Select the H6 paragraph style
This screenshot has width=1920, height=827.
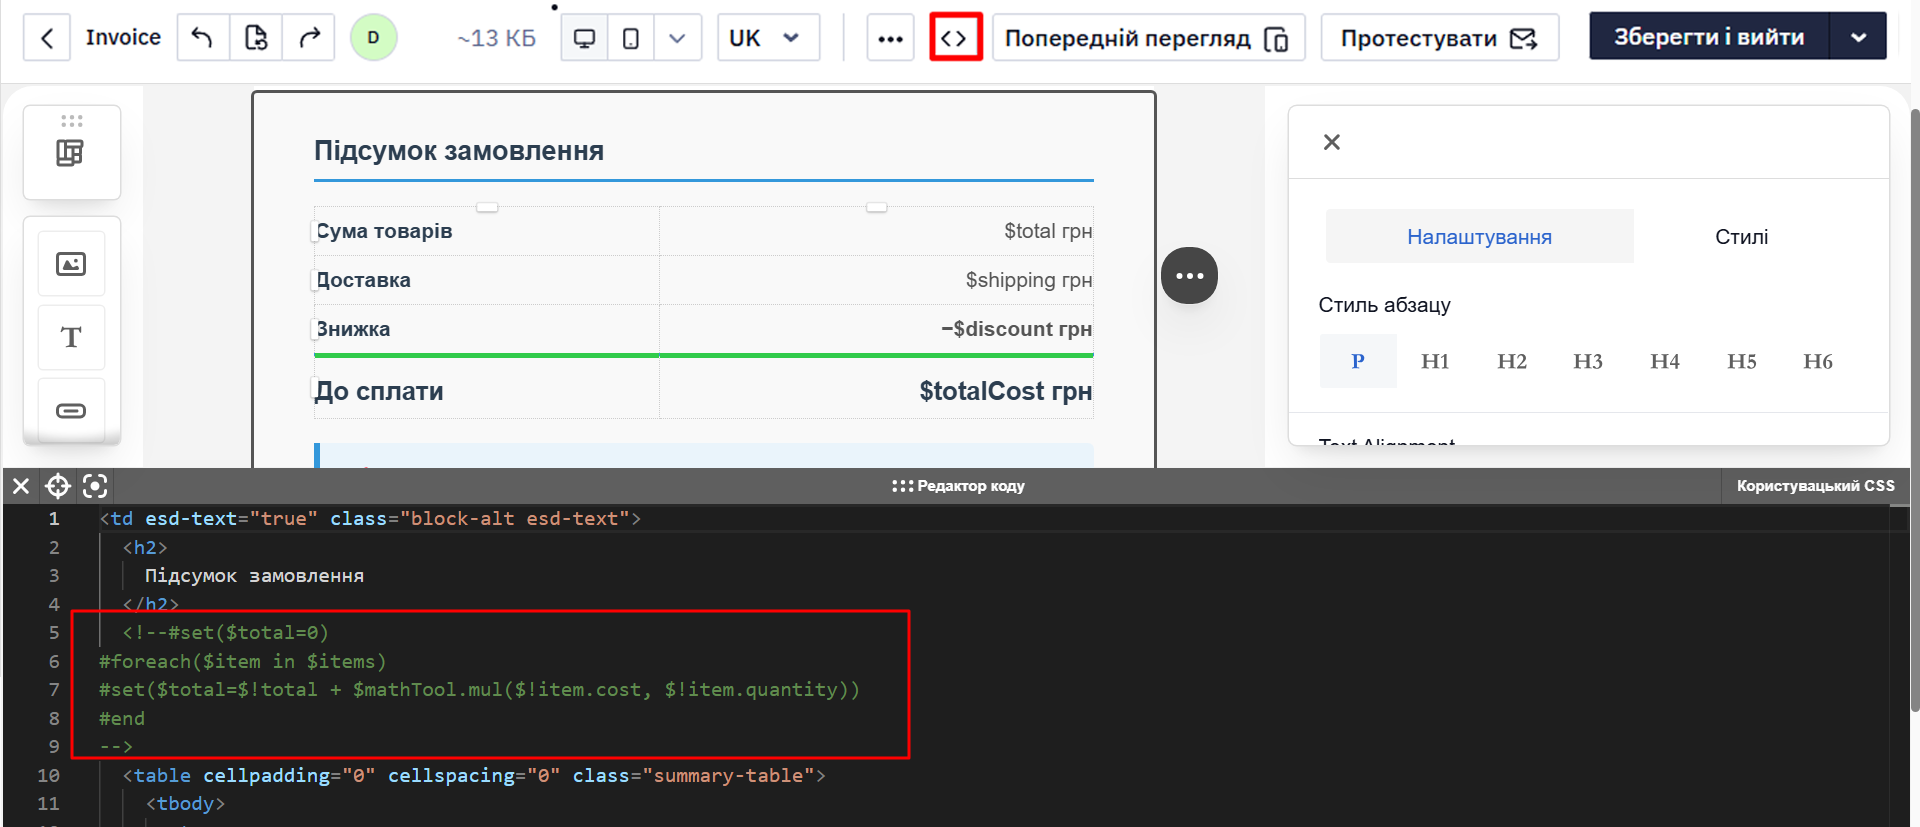point(1818,361)
